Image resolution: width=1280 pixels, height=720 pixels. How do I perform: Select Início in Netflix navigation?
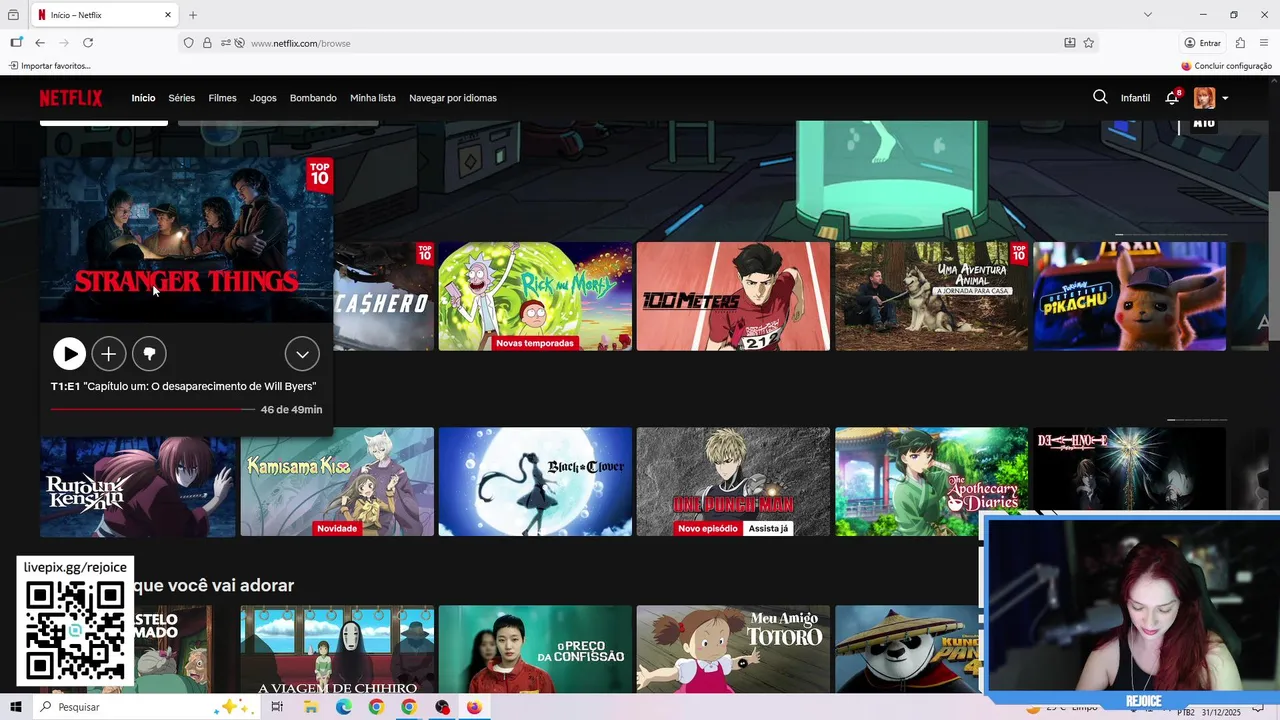click(143, 98)
